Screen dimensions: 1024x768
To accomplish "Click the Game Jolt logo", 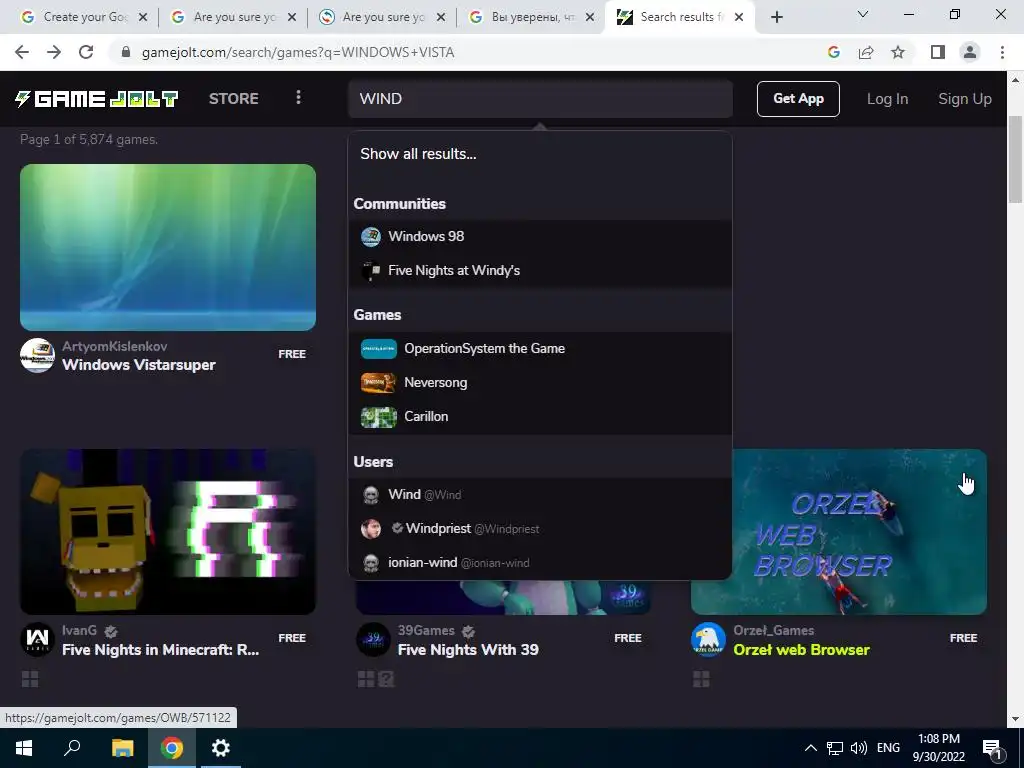I will tap(97, 99).
